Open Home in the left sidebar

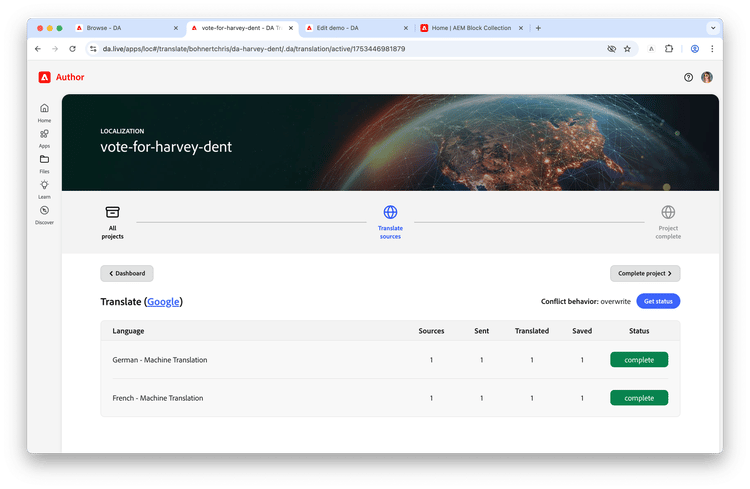click(44, 112)
